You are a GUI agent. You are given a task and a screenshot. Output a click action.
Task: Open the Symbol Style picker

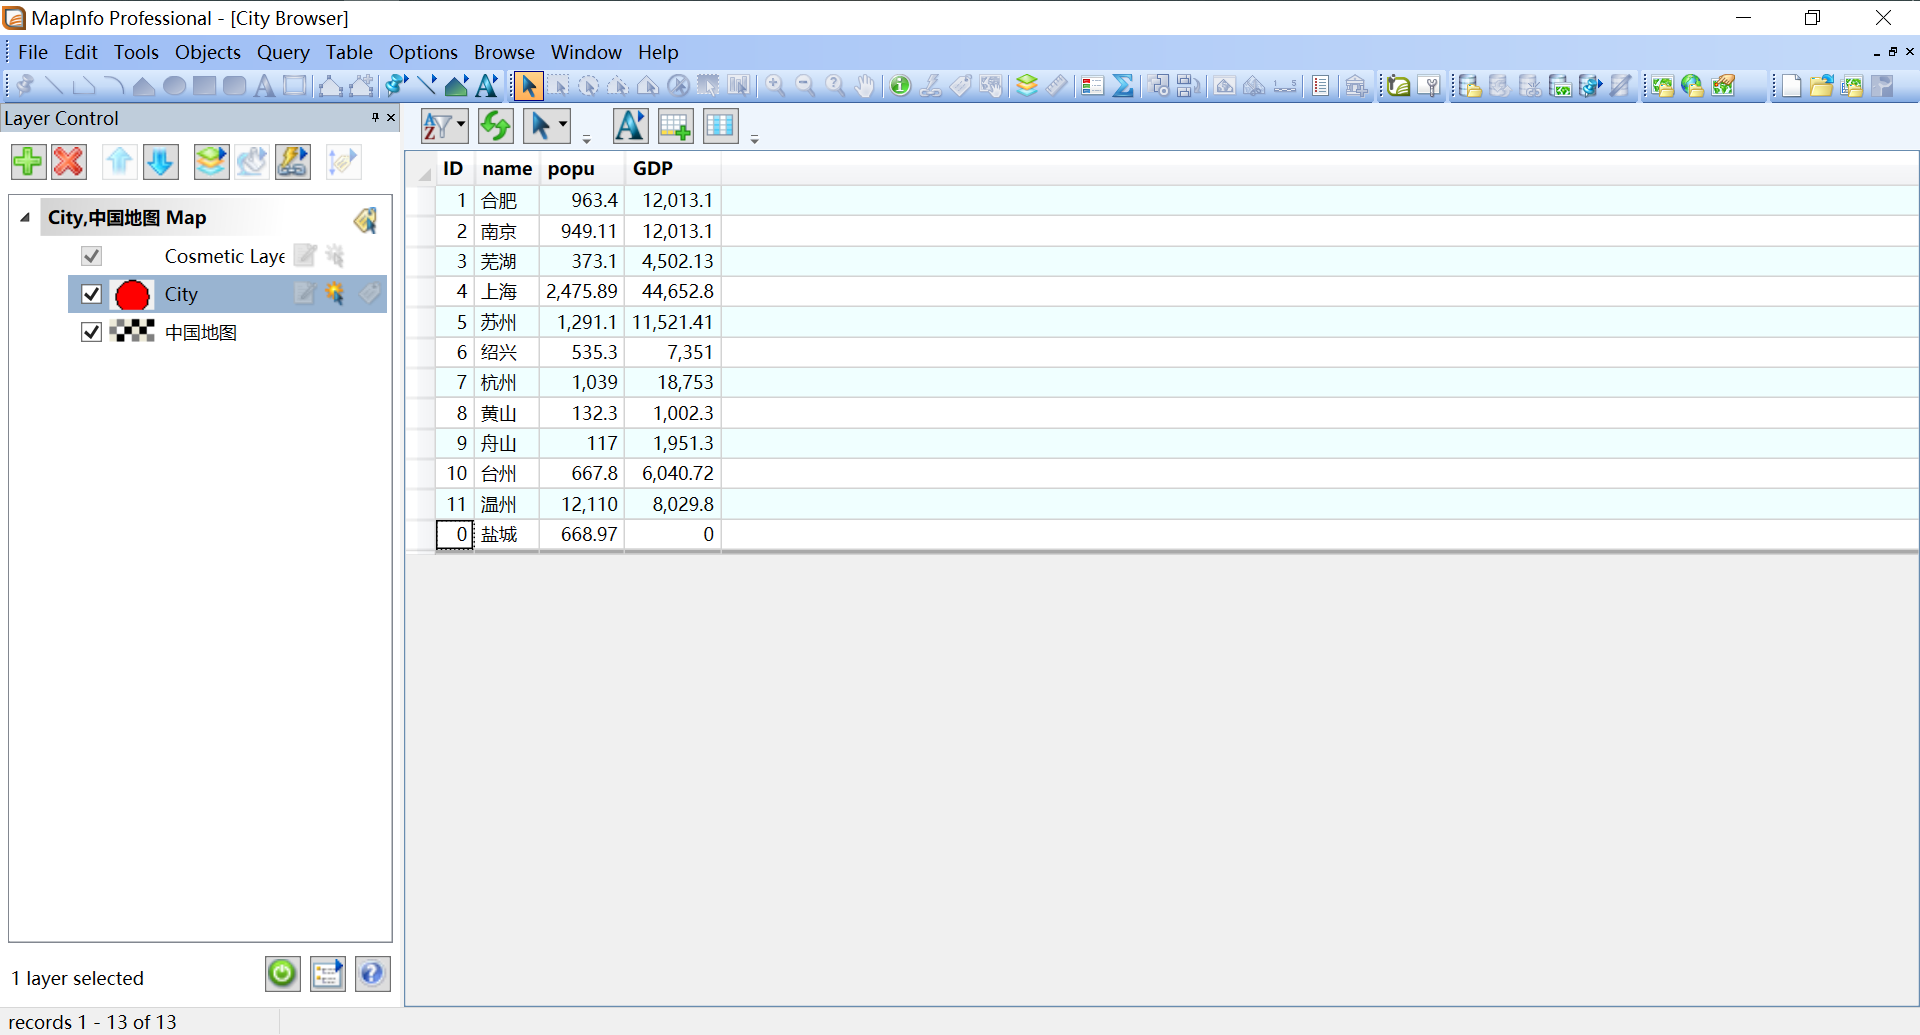point(397,86)
